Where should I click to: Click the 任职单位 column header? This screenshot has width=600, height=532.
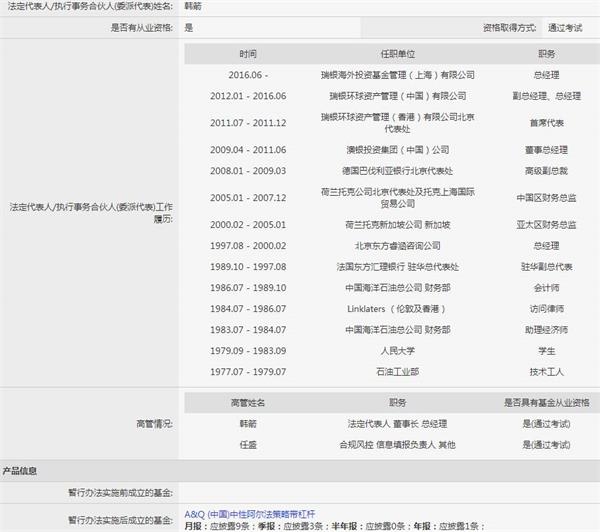pyautogui.click(x=397, y=53)
